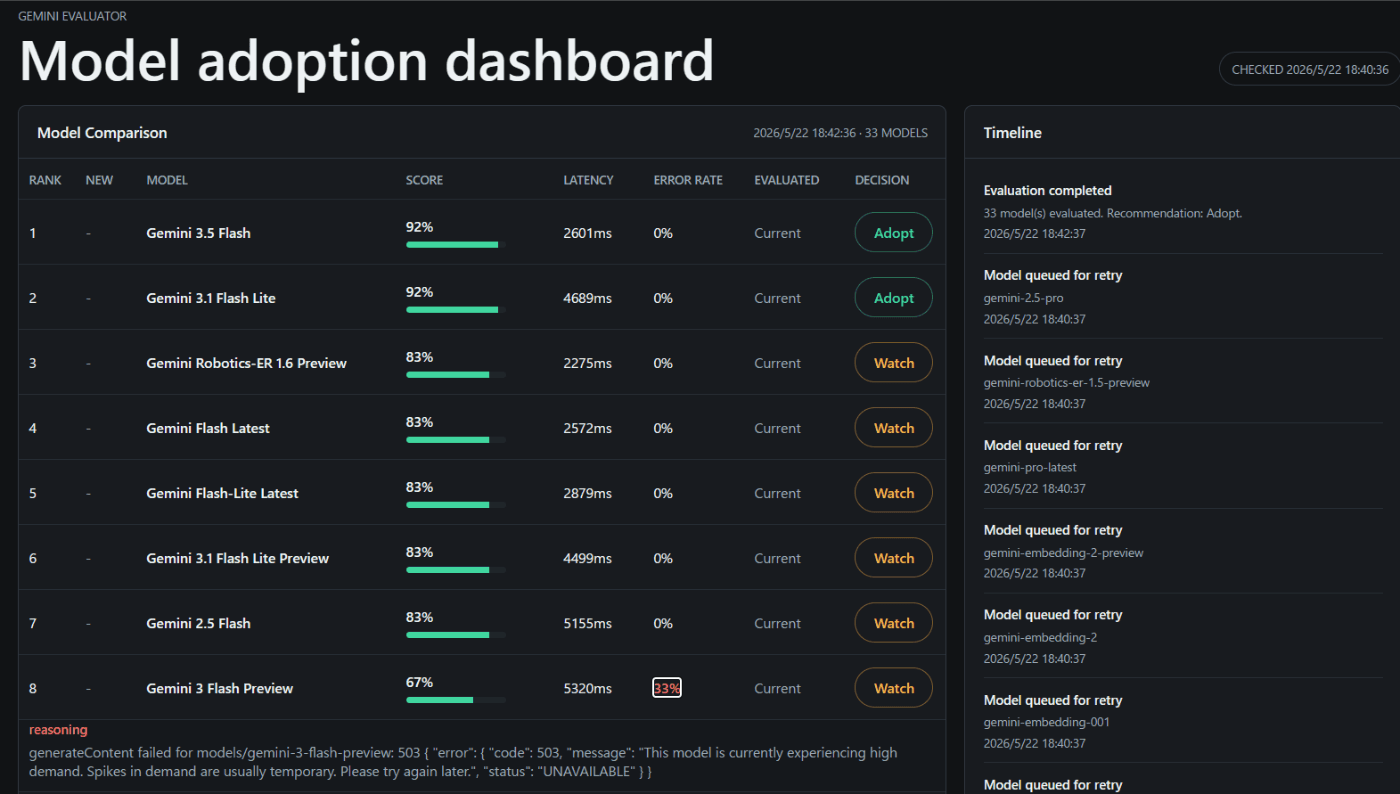The height and width of the screenshot is (794, 1400).
Task: Click the gemini-embedding-2-preview timeline entry
Action: [x=1183, y=552]
